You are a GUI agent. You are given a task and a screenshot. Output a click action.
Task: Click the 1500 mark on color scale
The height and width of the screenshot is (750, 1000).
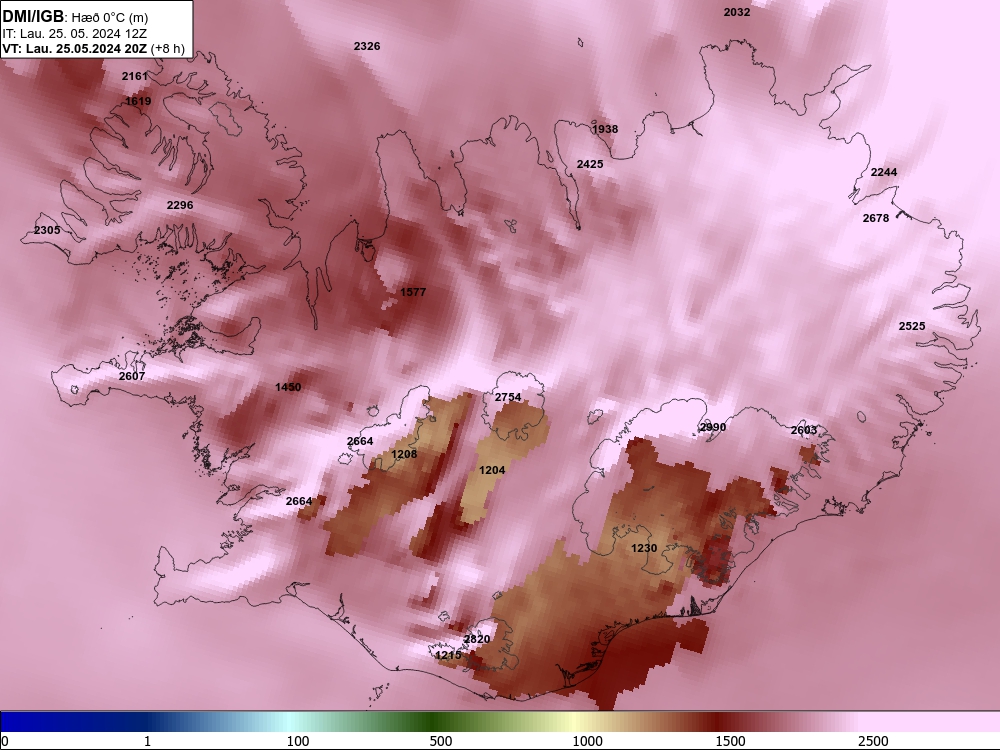(730, 741)
